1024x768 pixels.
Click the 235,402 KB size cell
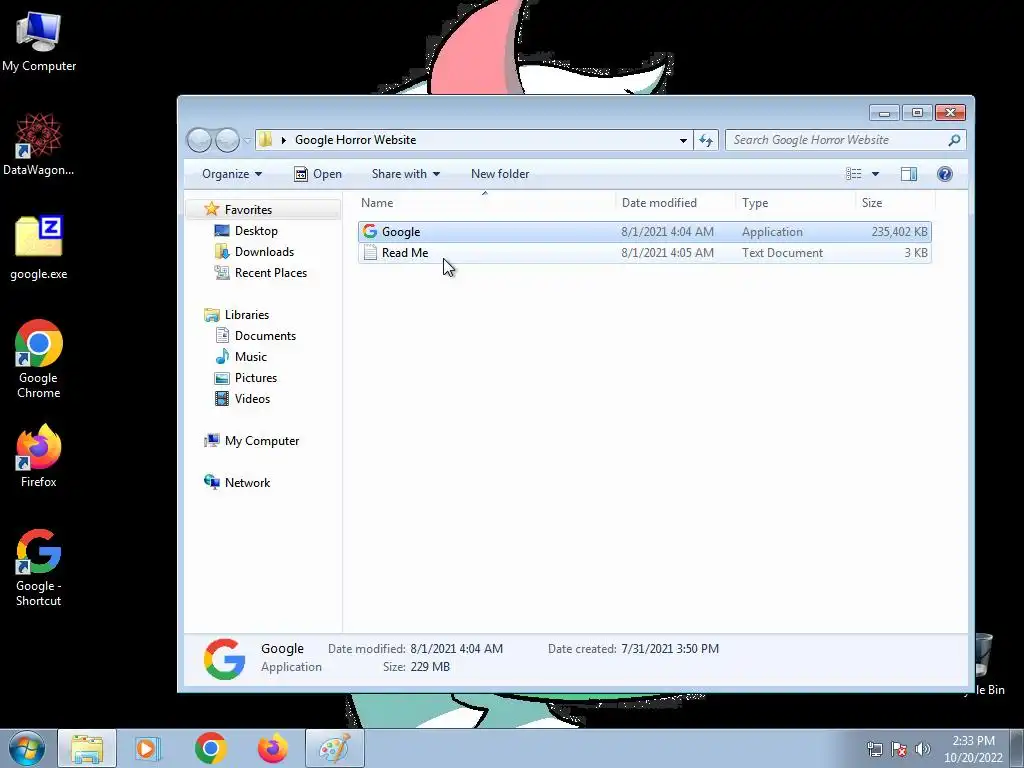pos(899,232)
